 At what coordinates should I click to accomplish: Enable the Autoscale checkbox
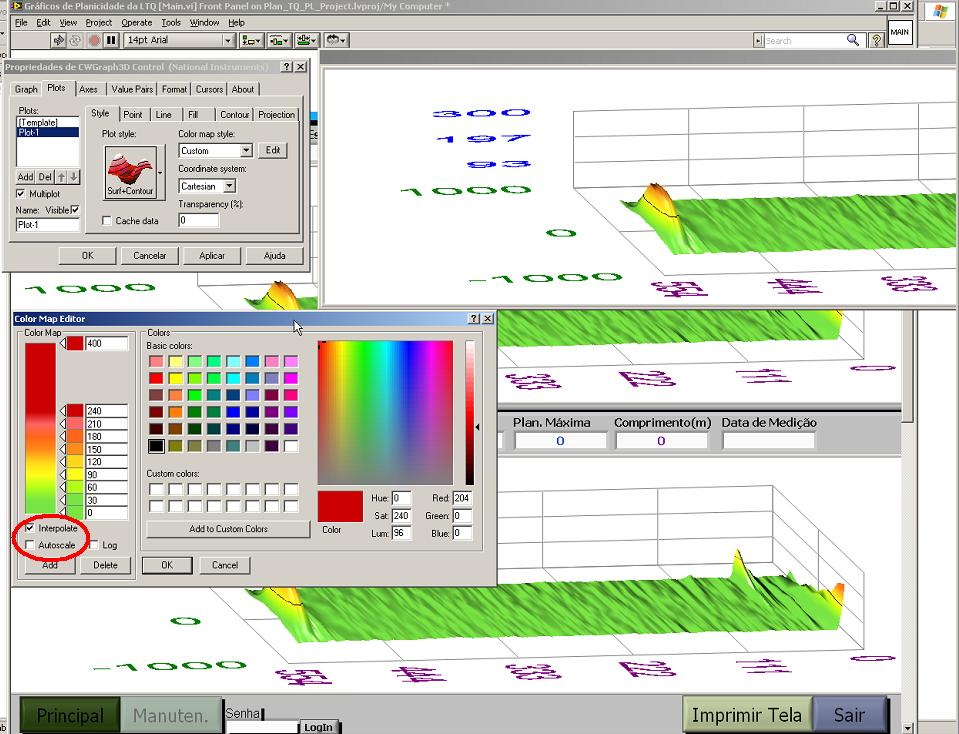point(29,545)
